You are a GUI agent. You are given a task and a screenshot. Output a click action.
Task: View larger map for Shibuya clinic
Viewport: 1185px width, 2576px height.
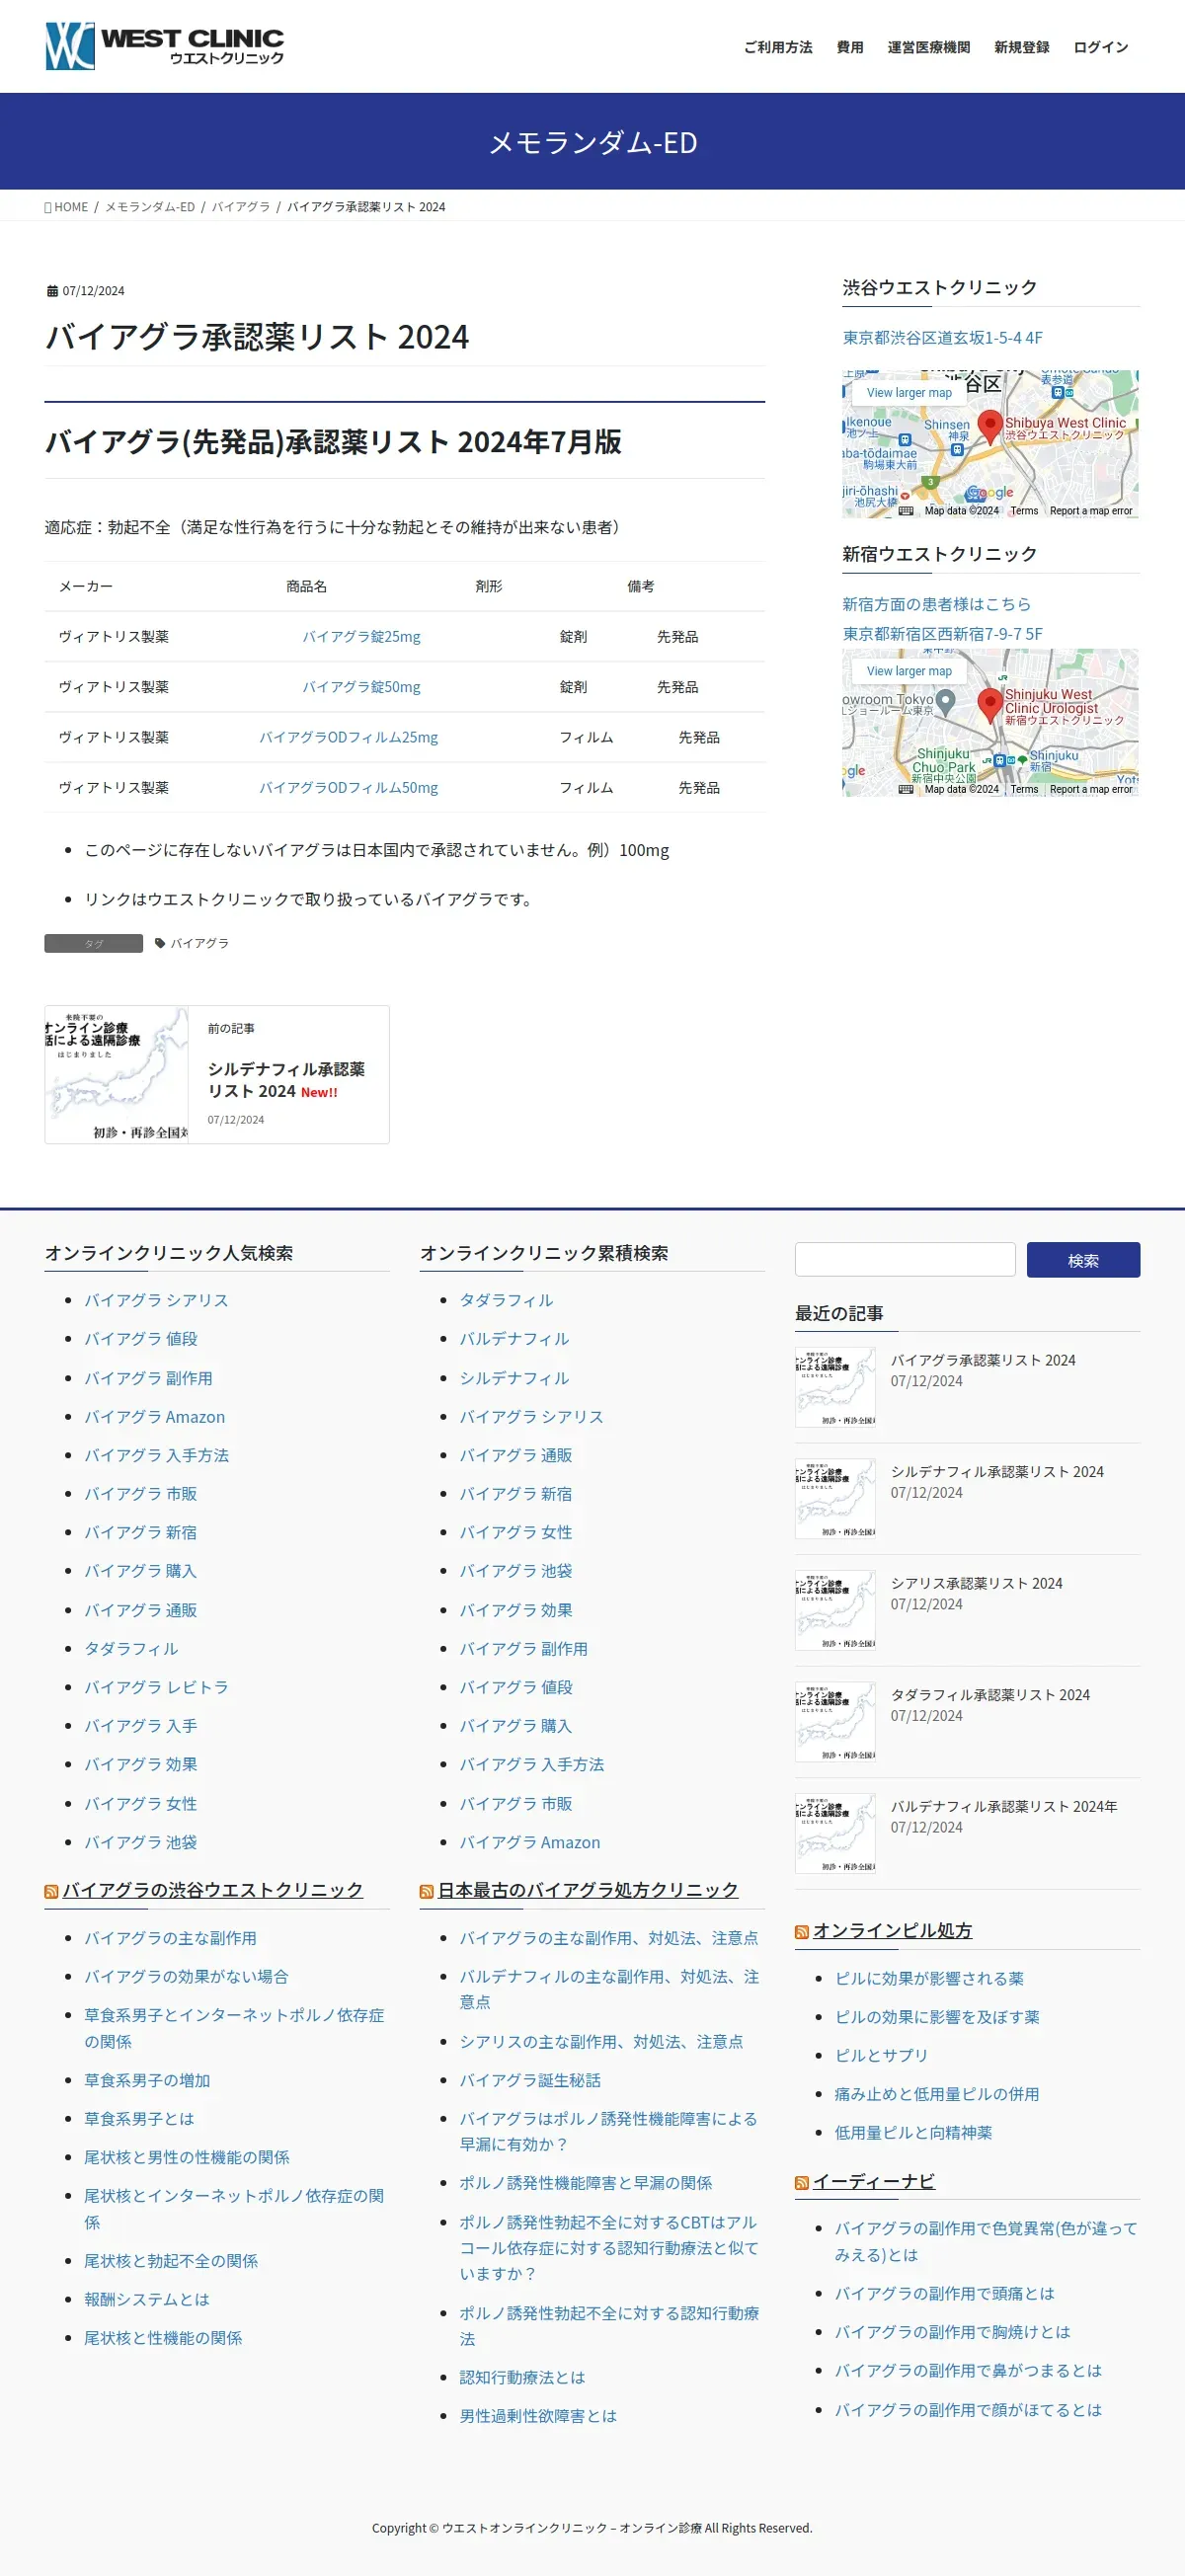909,393
